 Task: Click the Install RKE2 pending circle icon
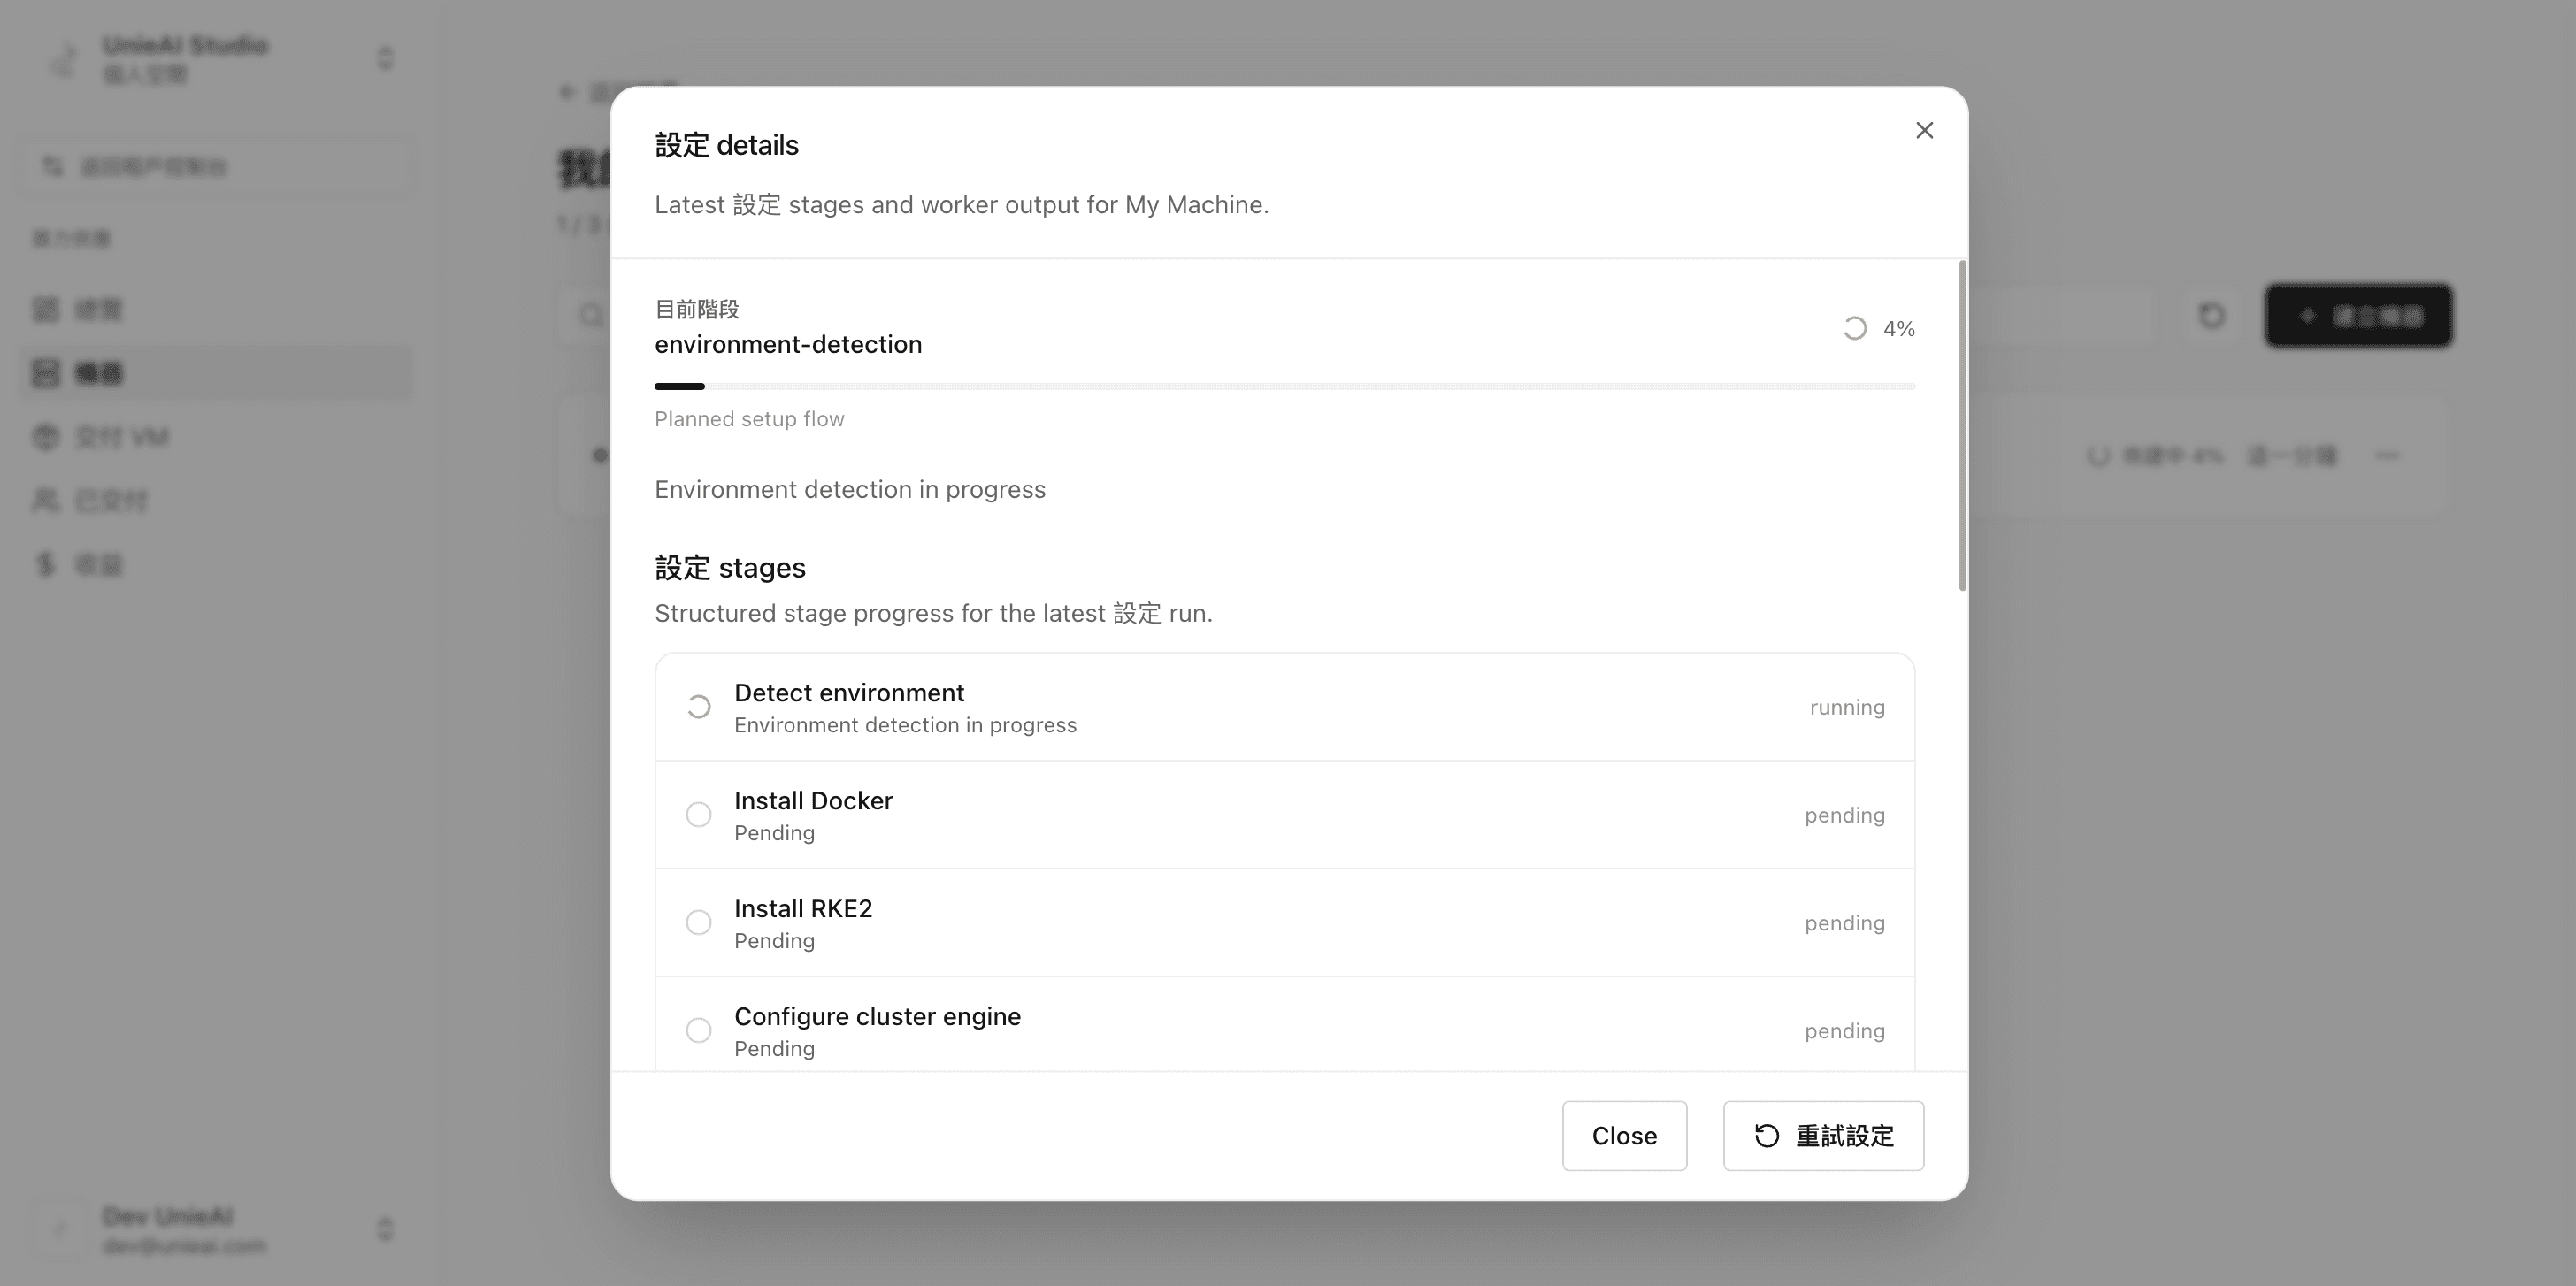(699, 923)
